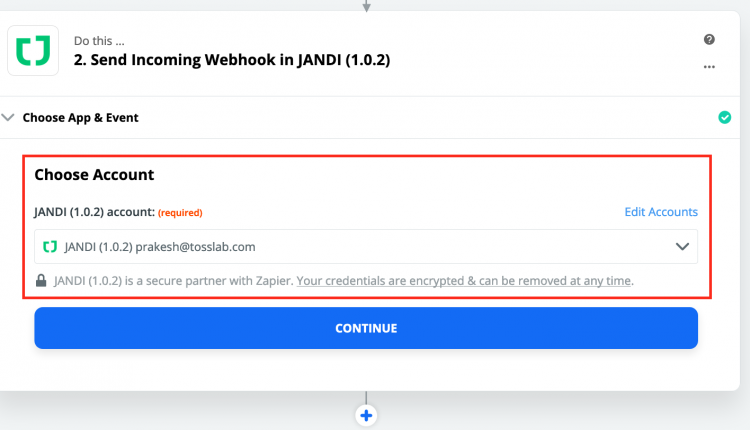Open help via question mark icon
This screenshot has height=430, width=750.
(x=709, y=39)
